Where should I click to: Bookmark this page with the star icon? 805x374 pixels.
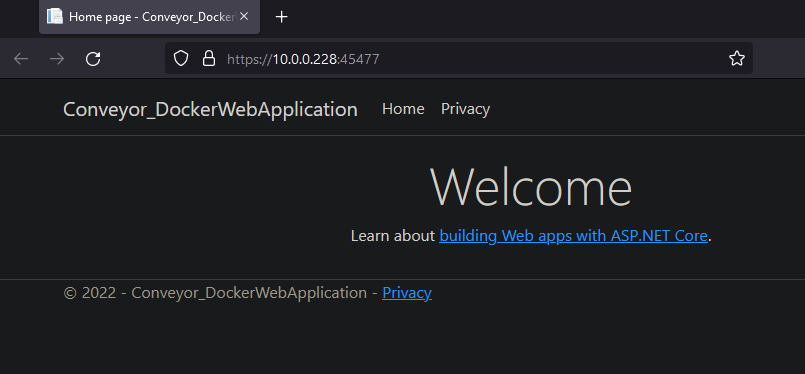click(737, 59)
